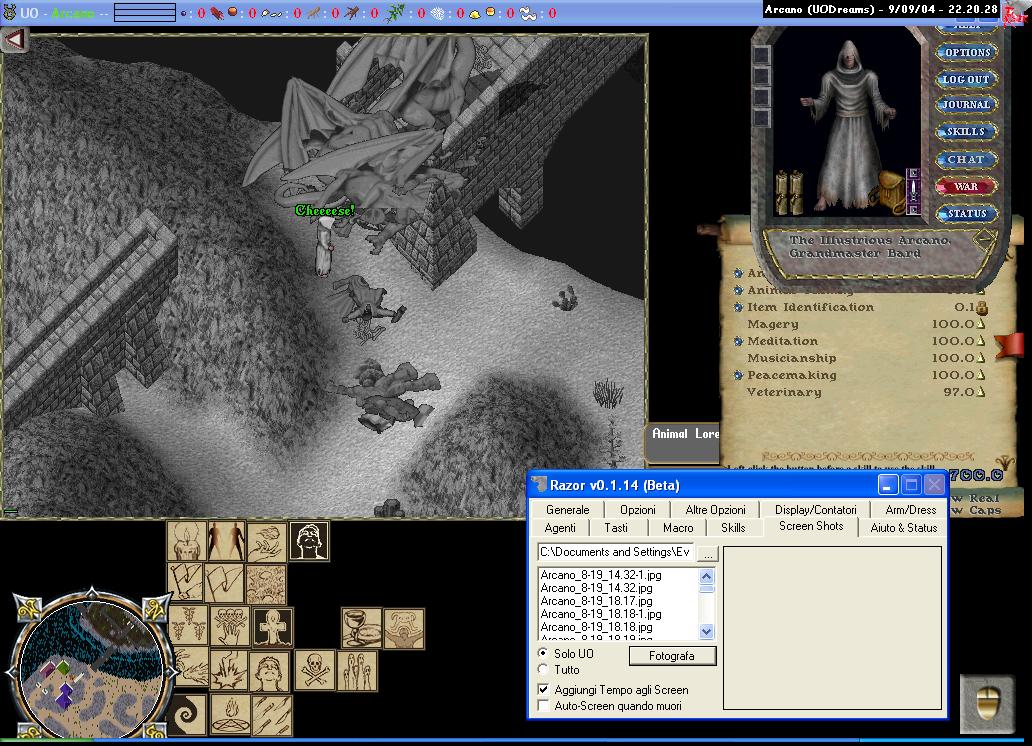Select the goblet and plate spell icon

pyautogui.click(x=361, y=628)
